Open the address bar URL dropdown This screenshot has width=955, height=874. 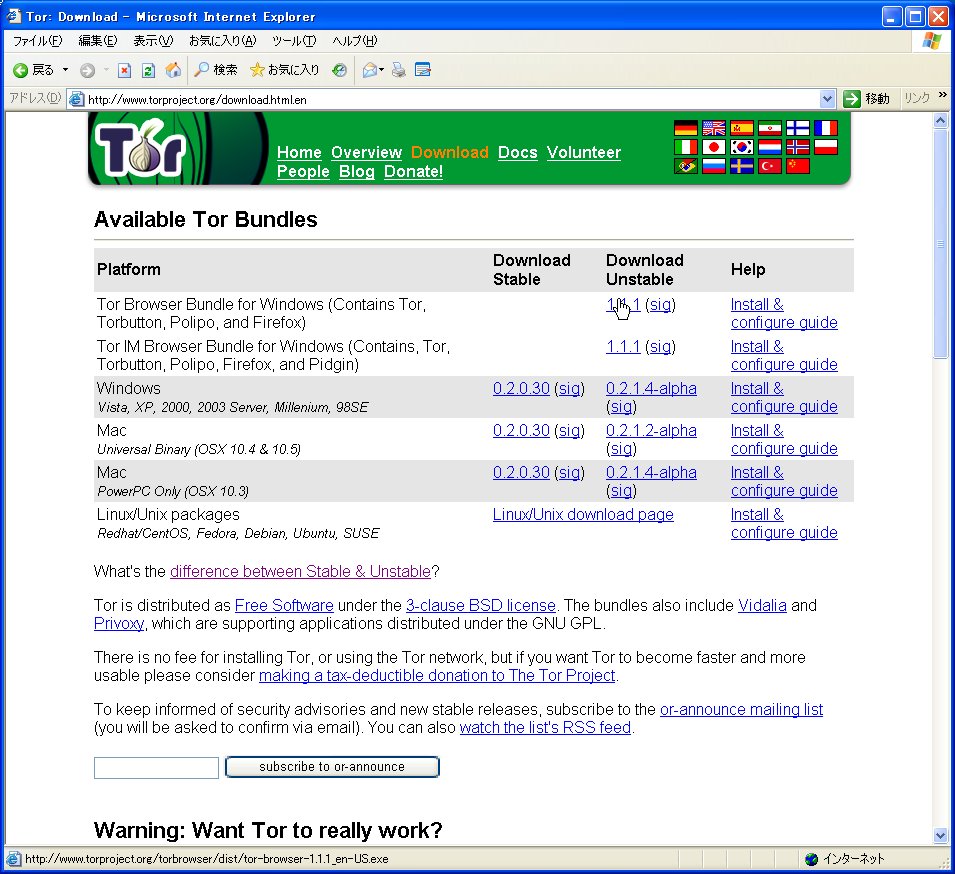826,99
